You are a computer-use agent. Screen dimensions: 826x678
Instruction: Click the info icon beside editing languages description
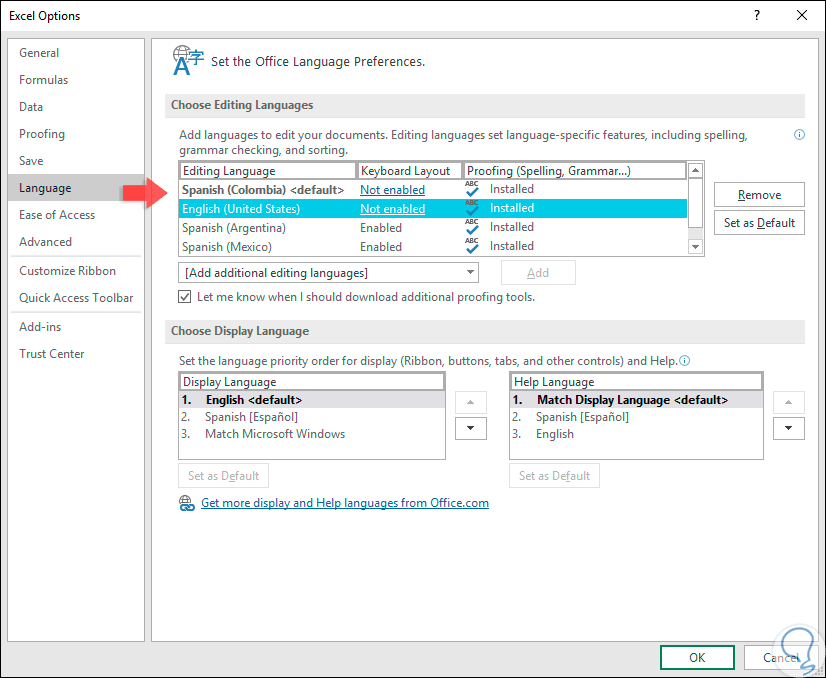799,135
